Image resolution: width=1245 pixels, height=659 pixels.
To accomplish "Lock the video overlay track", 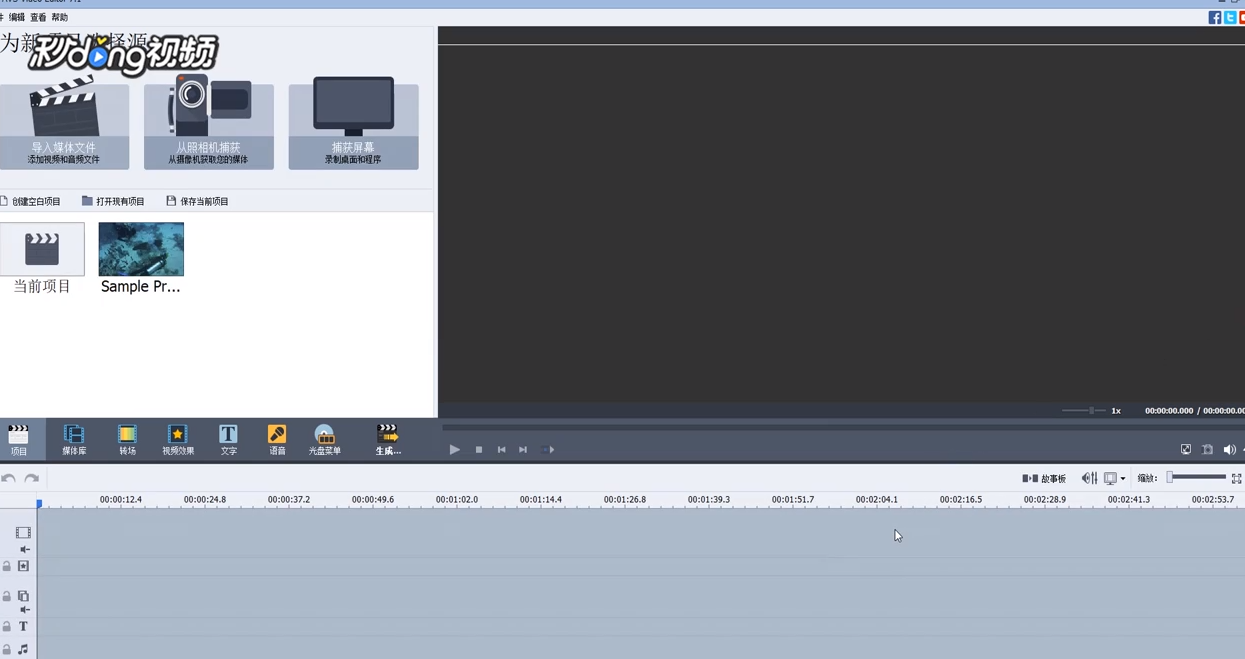I will pos(7,597).
